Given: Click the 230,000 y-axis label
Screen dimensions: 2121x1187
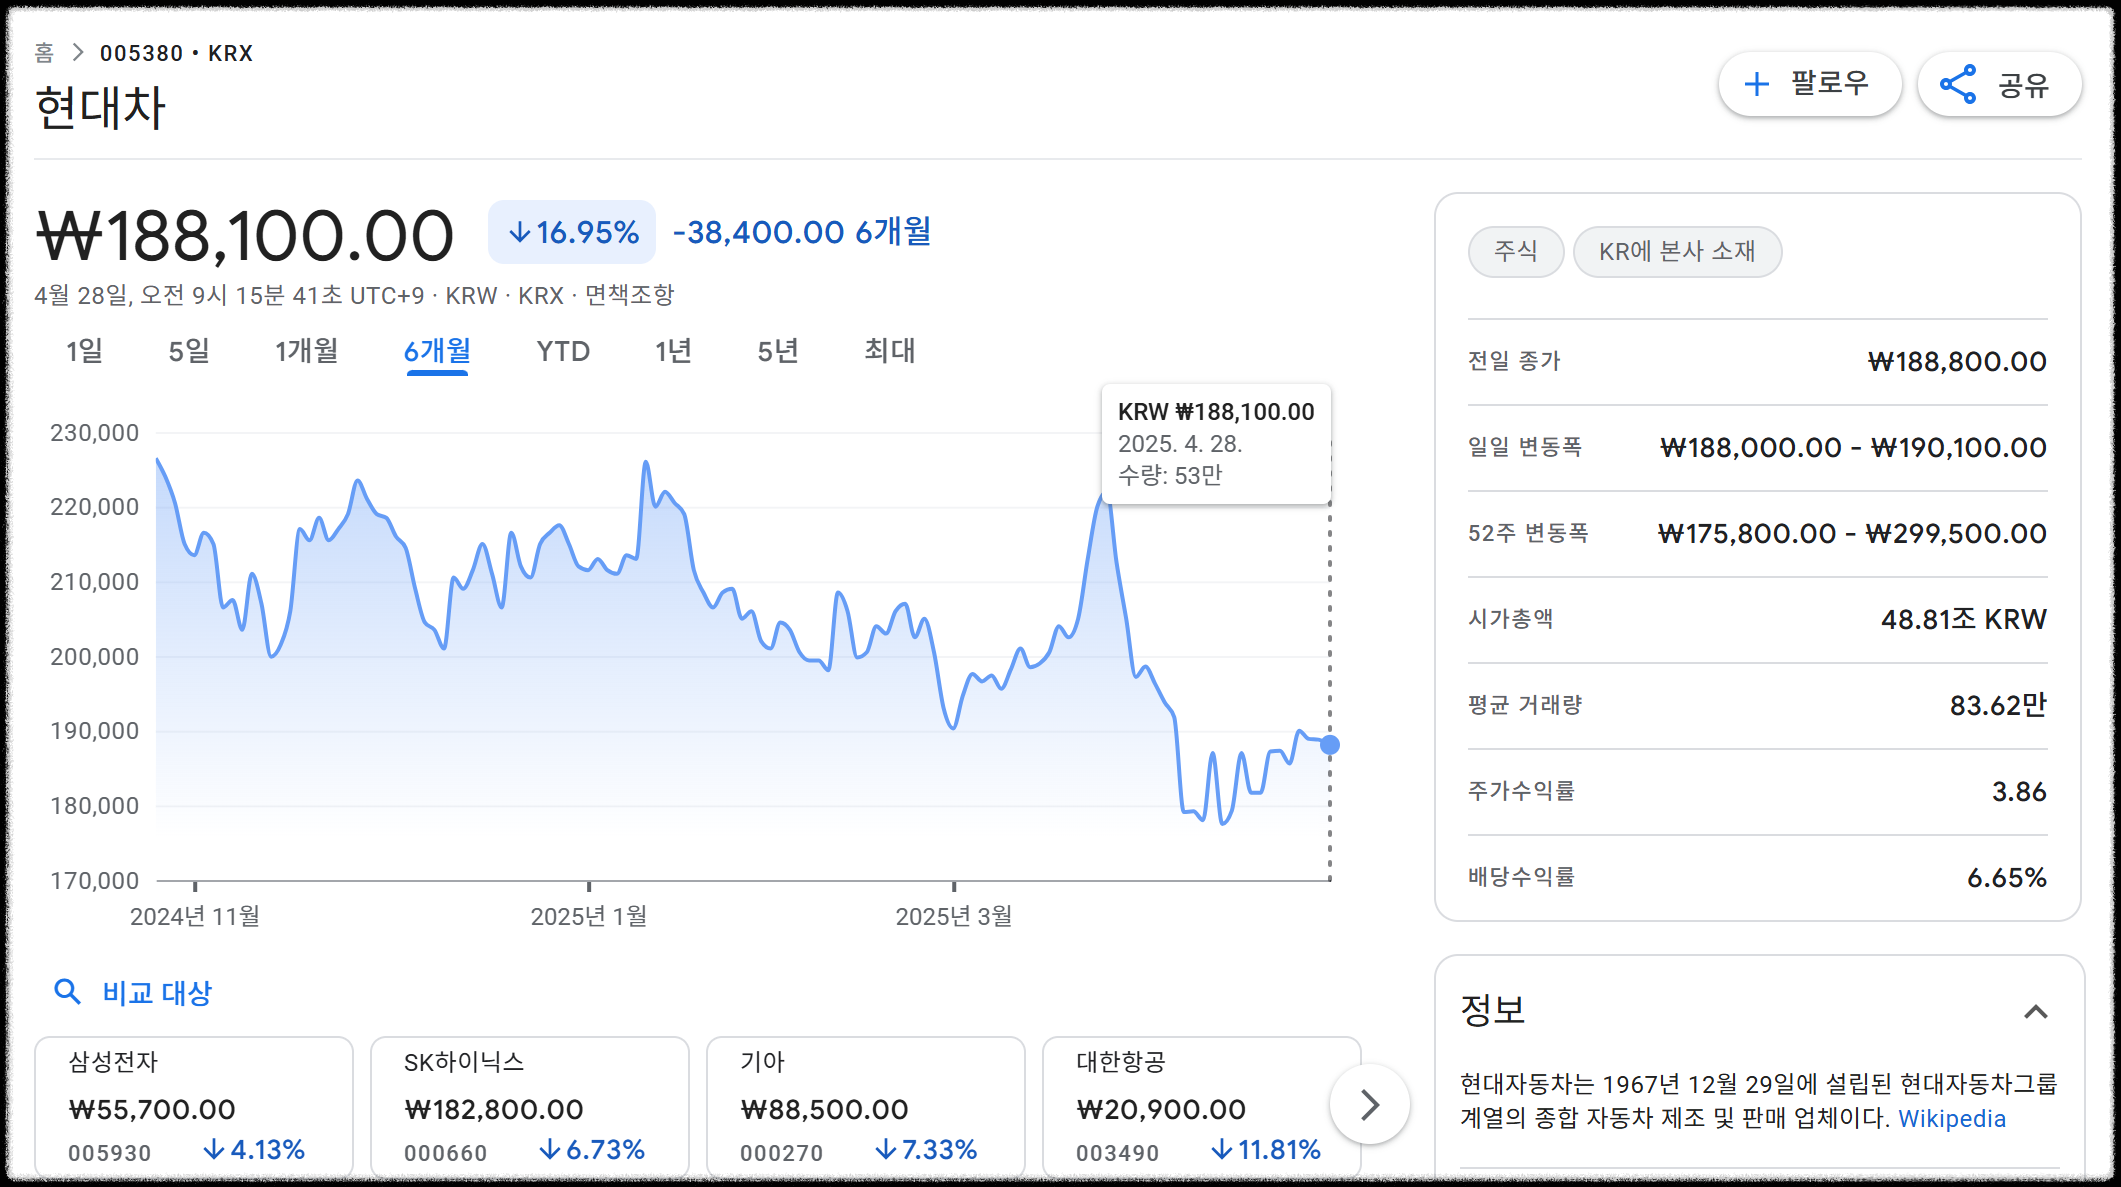Looking at the screenshot, I should (x=95, y=433).
